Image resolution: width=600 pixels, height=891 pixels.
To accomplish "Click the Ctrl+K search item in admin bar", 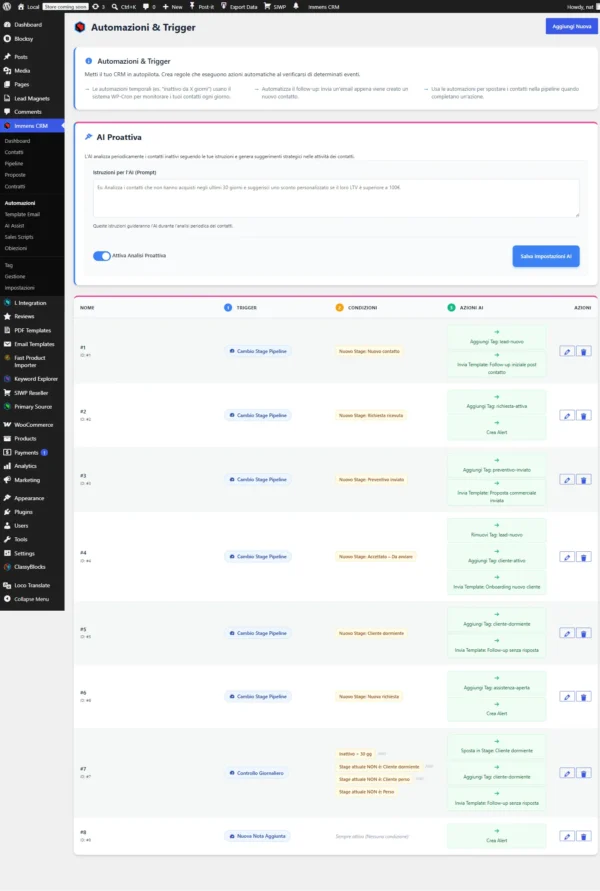I will tap(124, 7).
